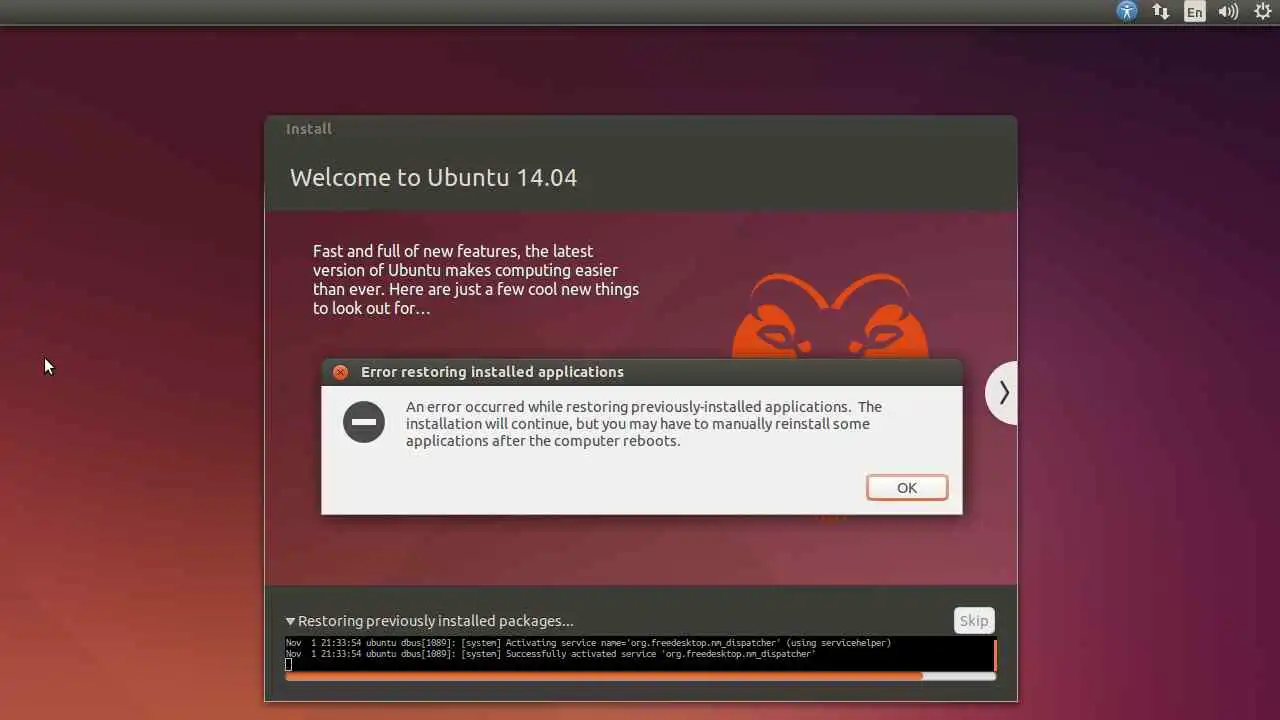Close the error dialog with the red X
1280x720 pixels.
(340, 372)
